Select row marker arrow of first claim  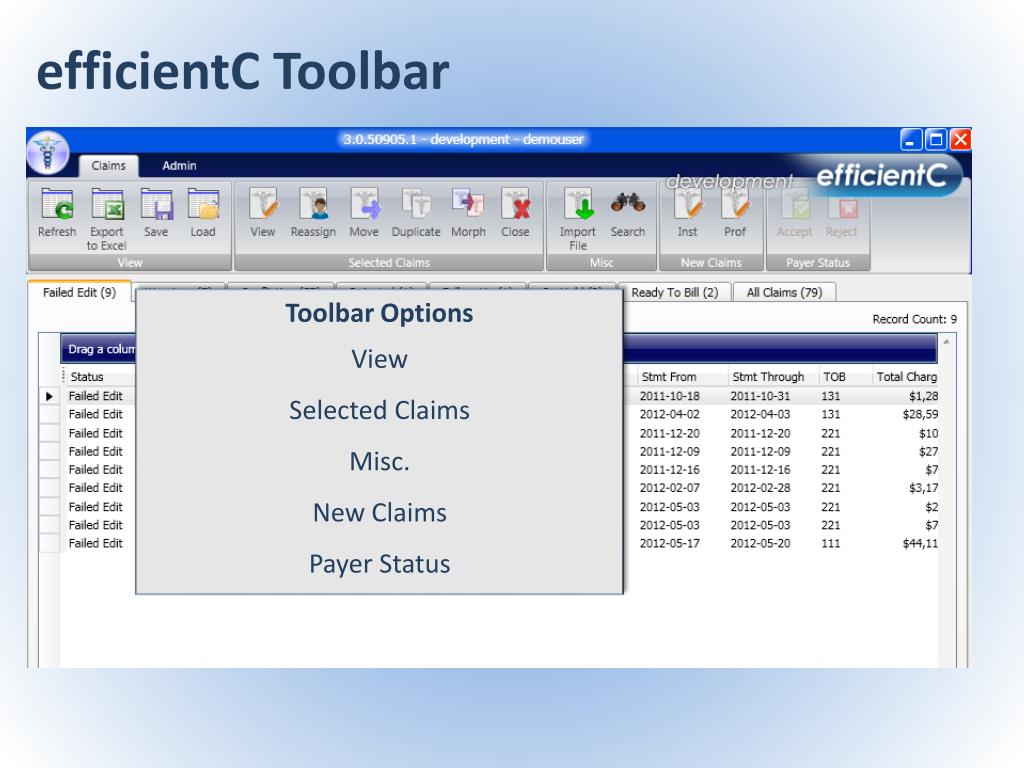pos(50,396)
